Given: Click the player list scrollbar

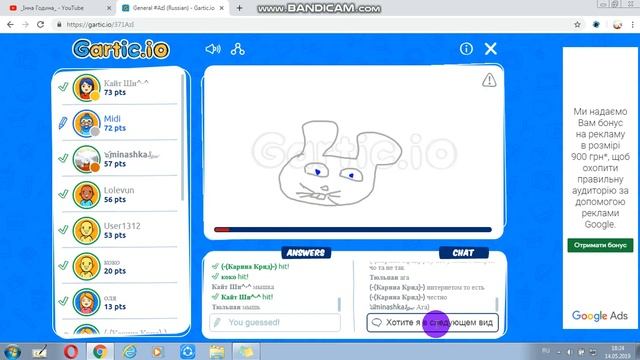Looking at the screenshot, I should tap(182, 137).
